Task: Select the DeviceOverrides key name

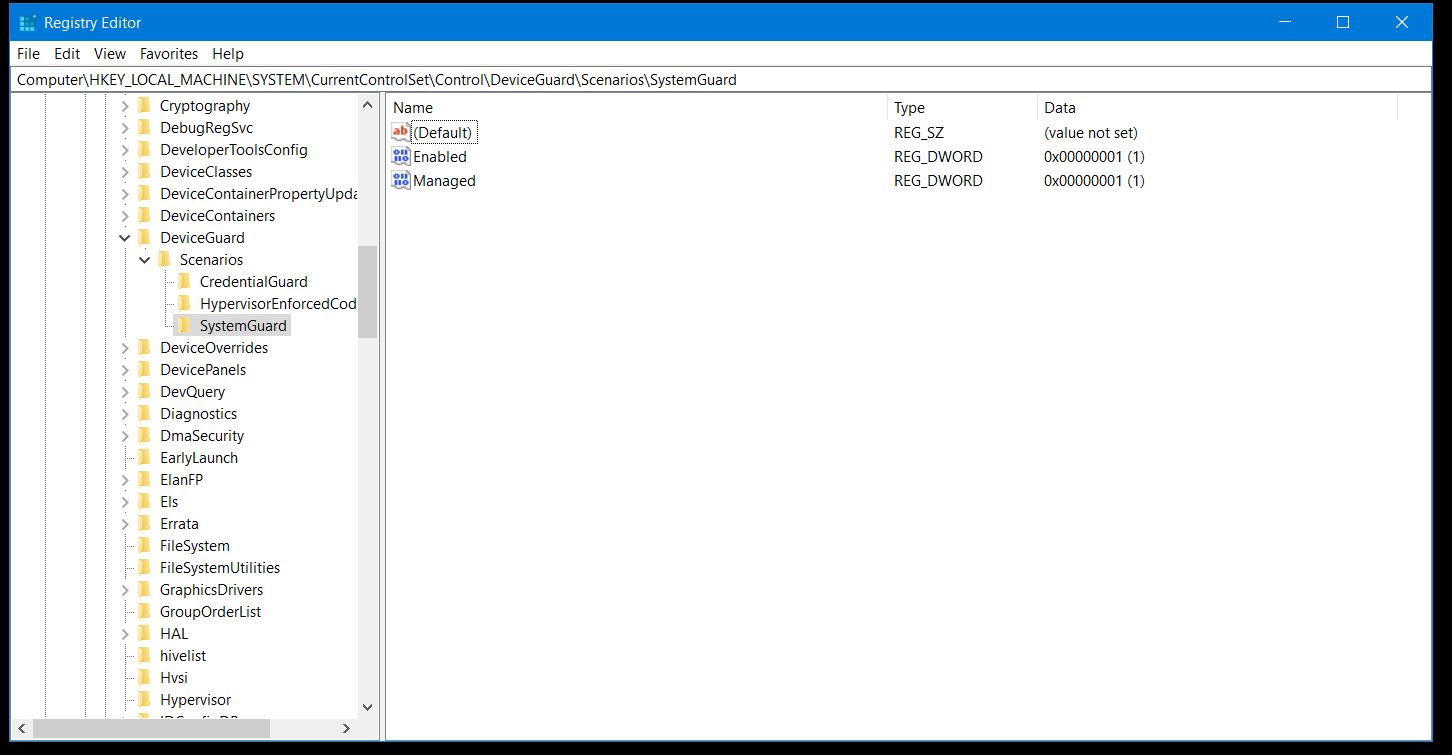Action: coord(214,348)
